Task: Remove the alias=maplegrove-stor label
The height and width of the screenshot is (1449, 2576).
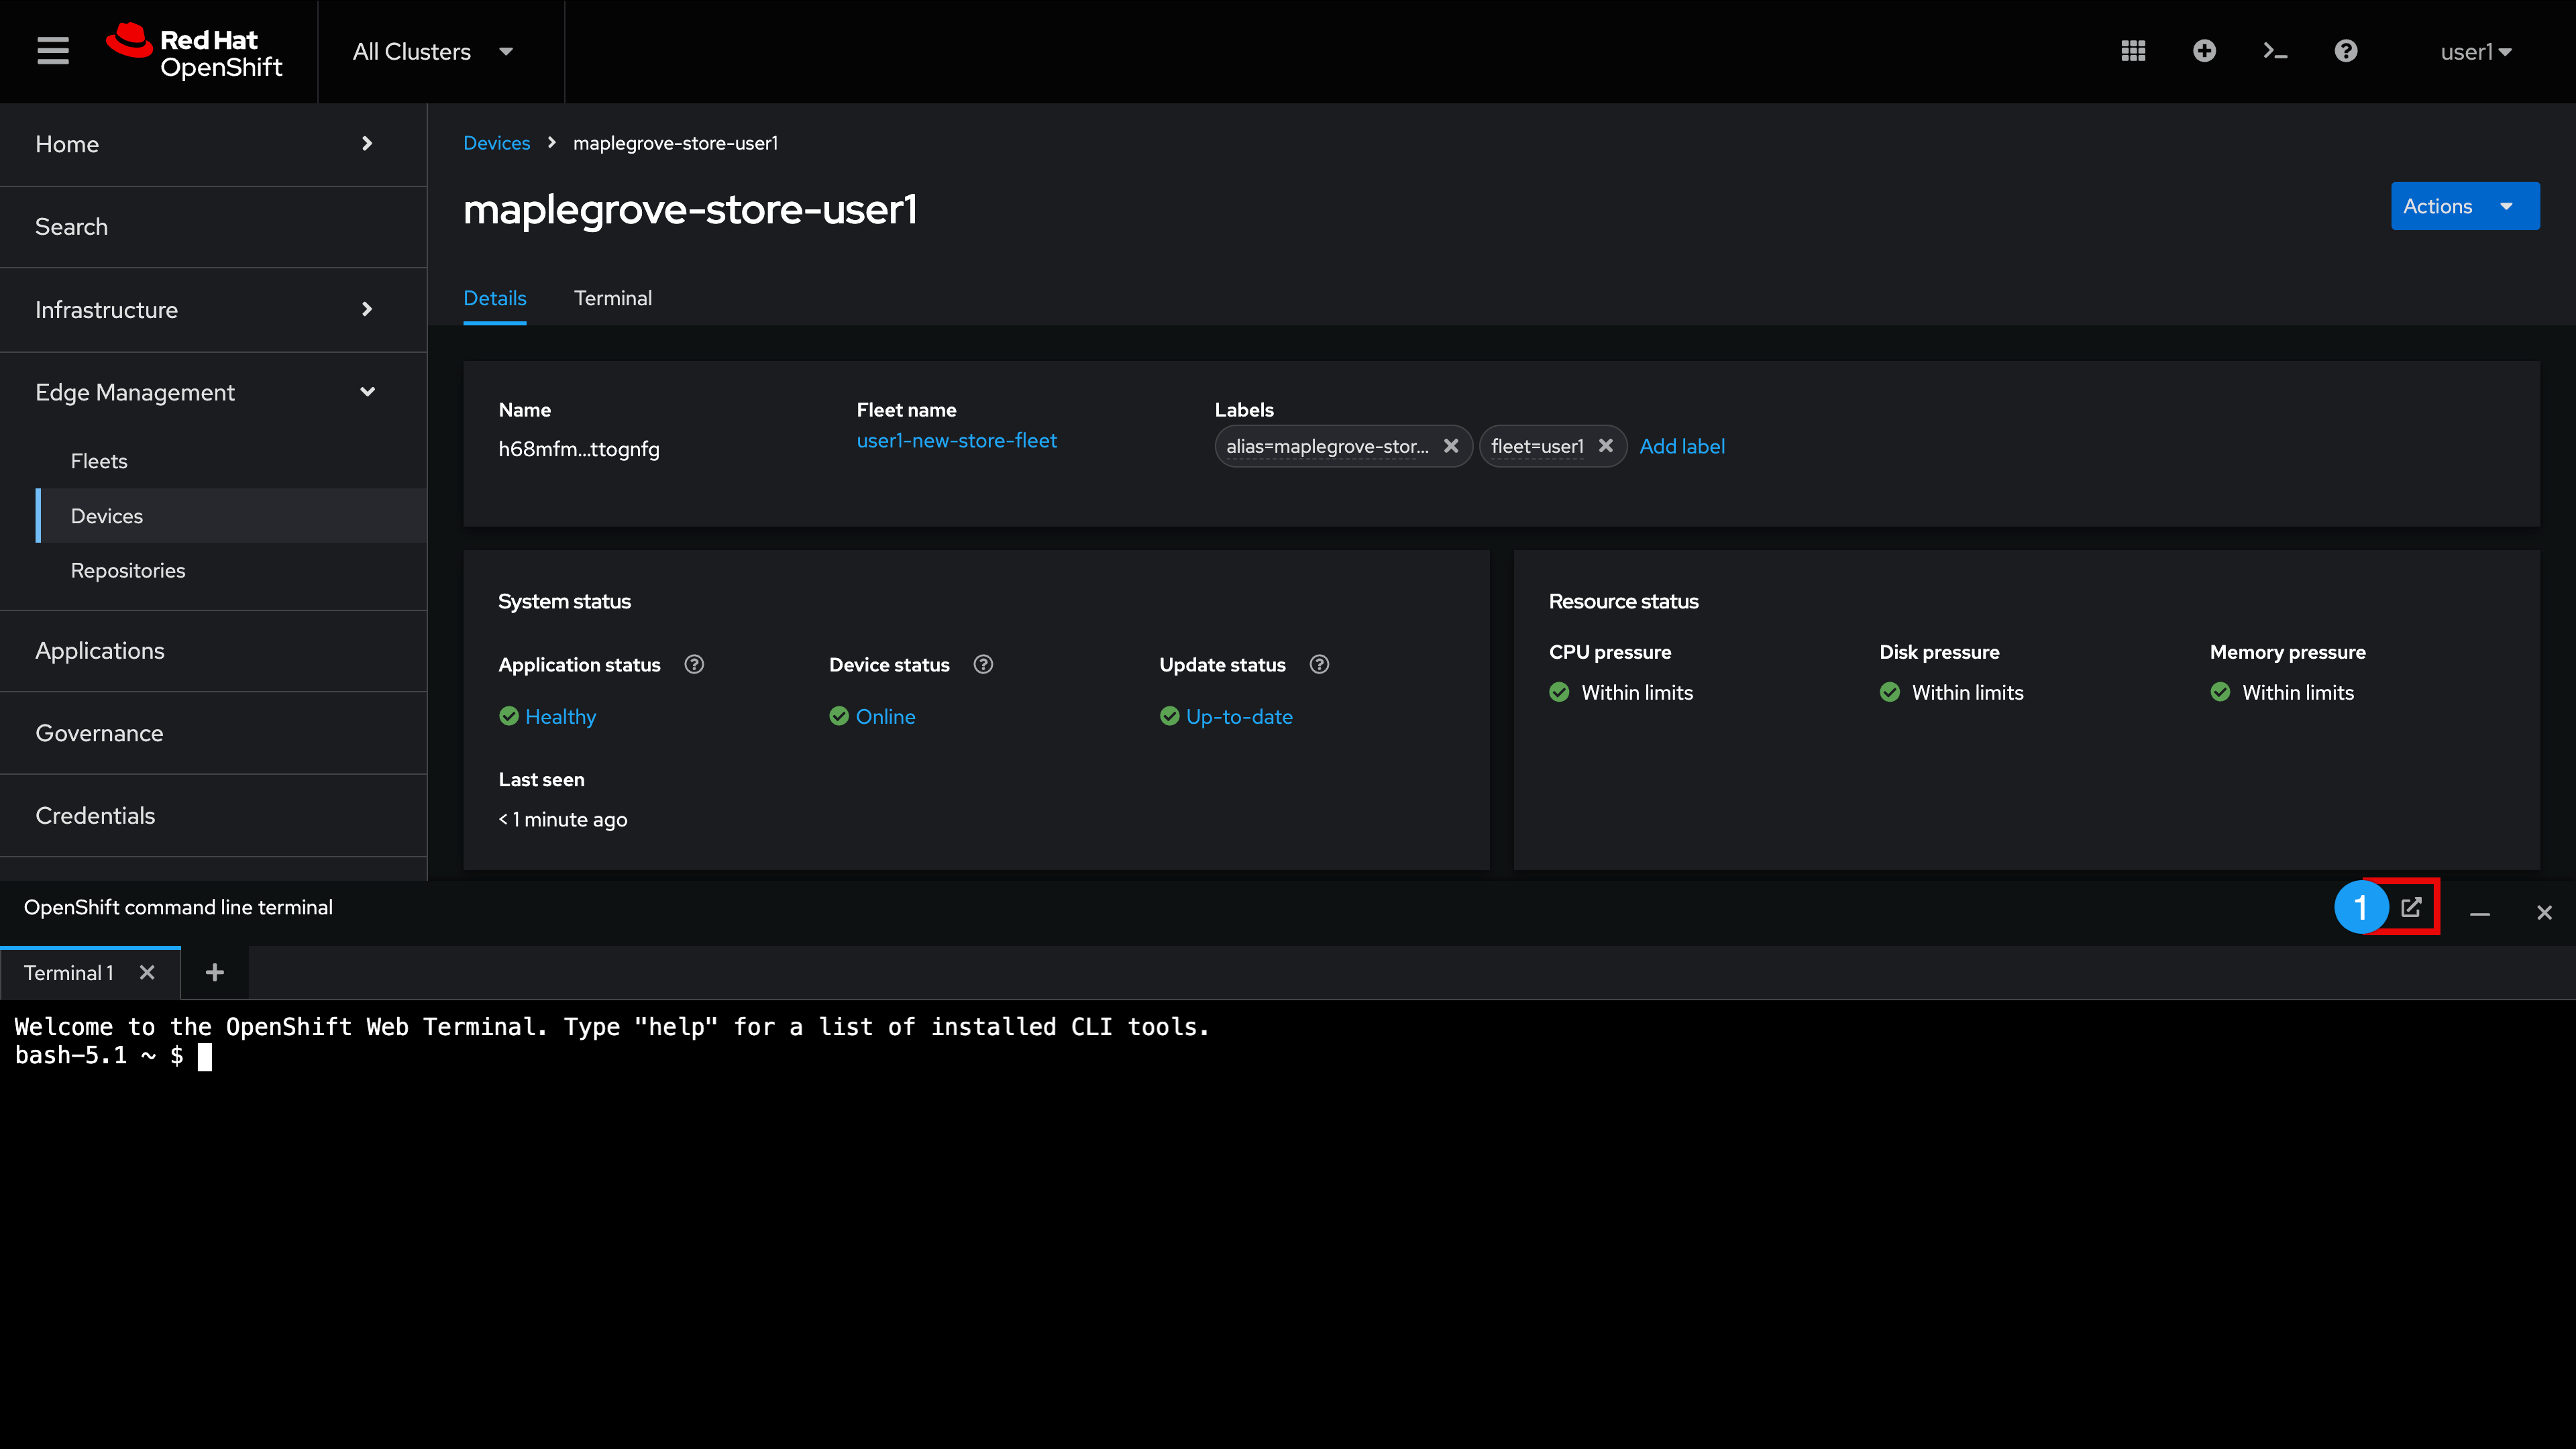Action: click(1451, 446)
